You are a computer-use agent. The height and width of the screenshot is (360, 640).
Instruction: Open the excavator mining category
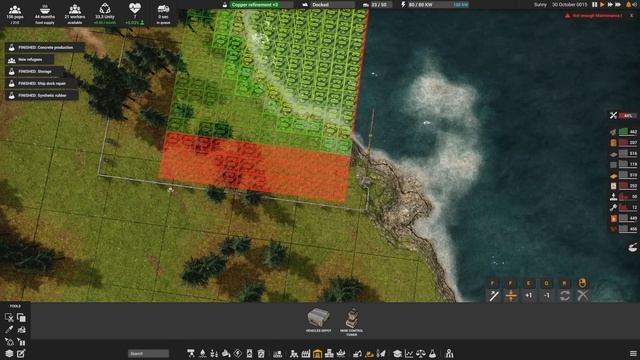357,353
